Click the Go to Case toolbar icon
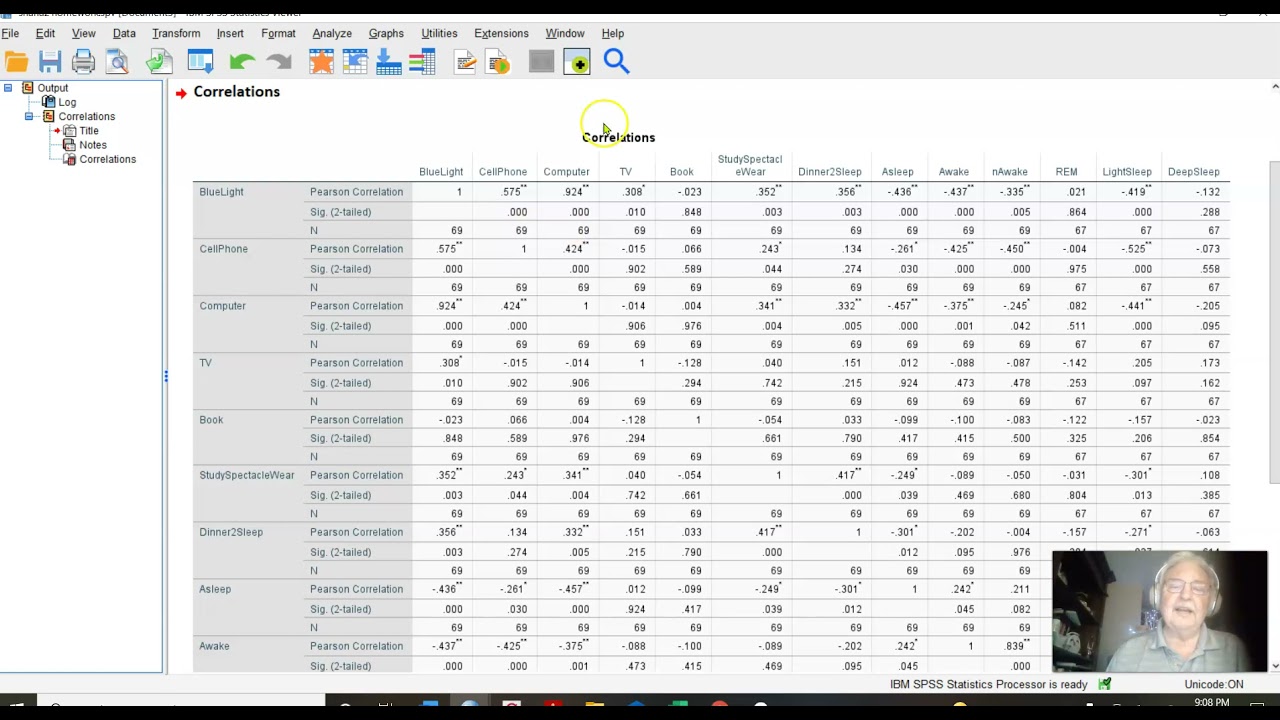 click(x=355, y=62)
